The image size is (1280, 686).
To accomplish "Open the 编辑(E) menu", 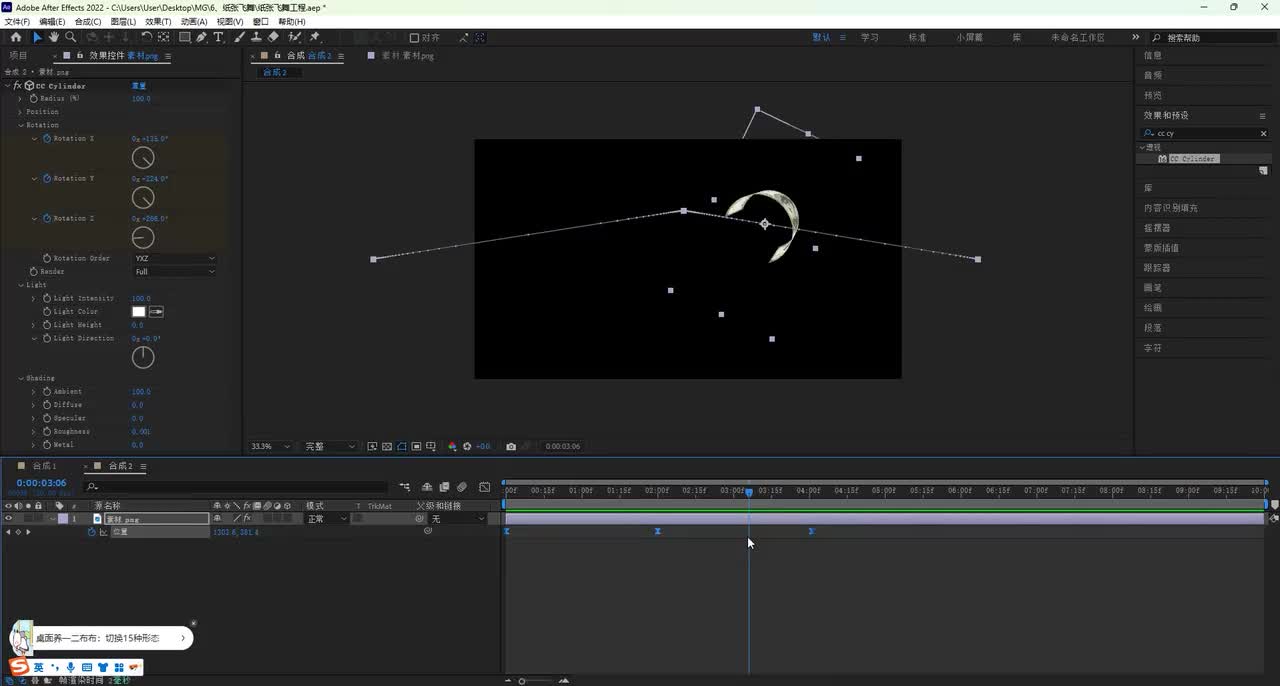I will (x=52, y=21).
